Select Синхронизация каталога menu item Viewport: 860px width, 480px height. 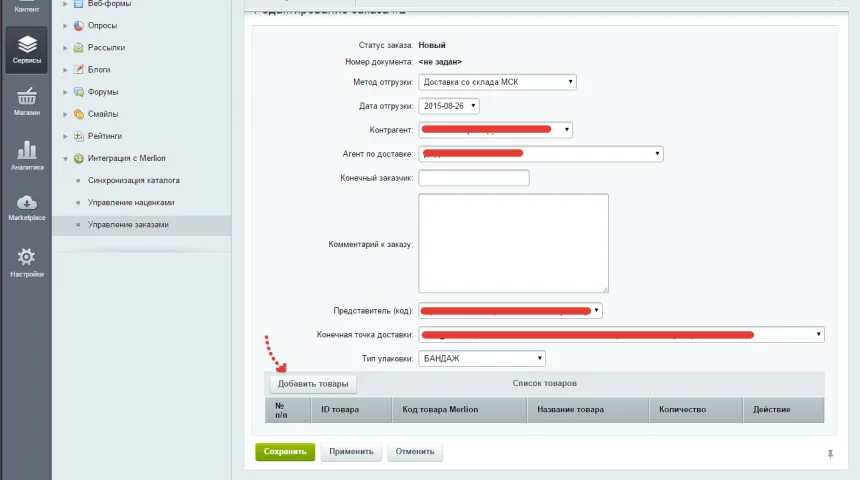(x=133, y=181)
